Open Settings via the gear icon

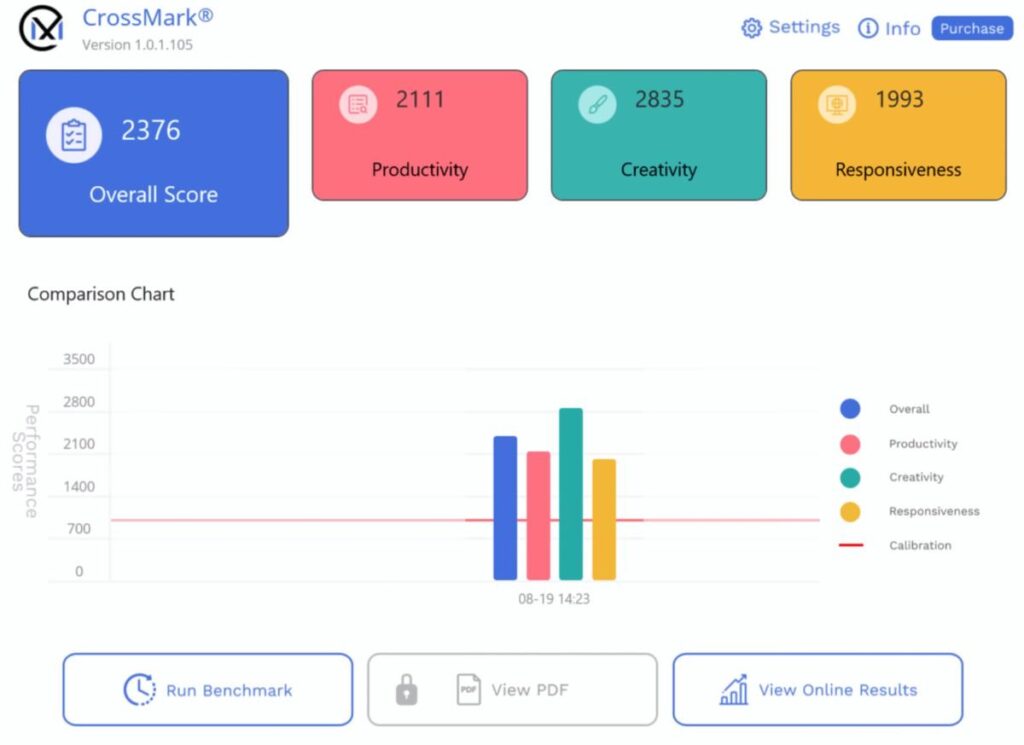(x=751, y=28)
